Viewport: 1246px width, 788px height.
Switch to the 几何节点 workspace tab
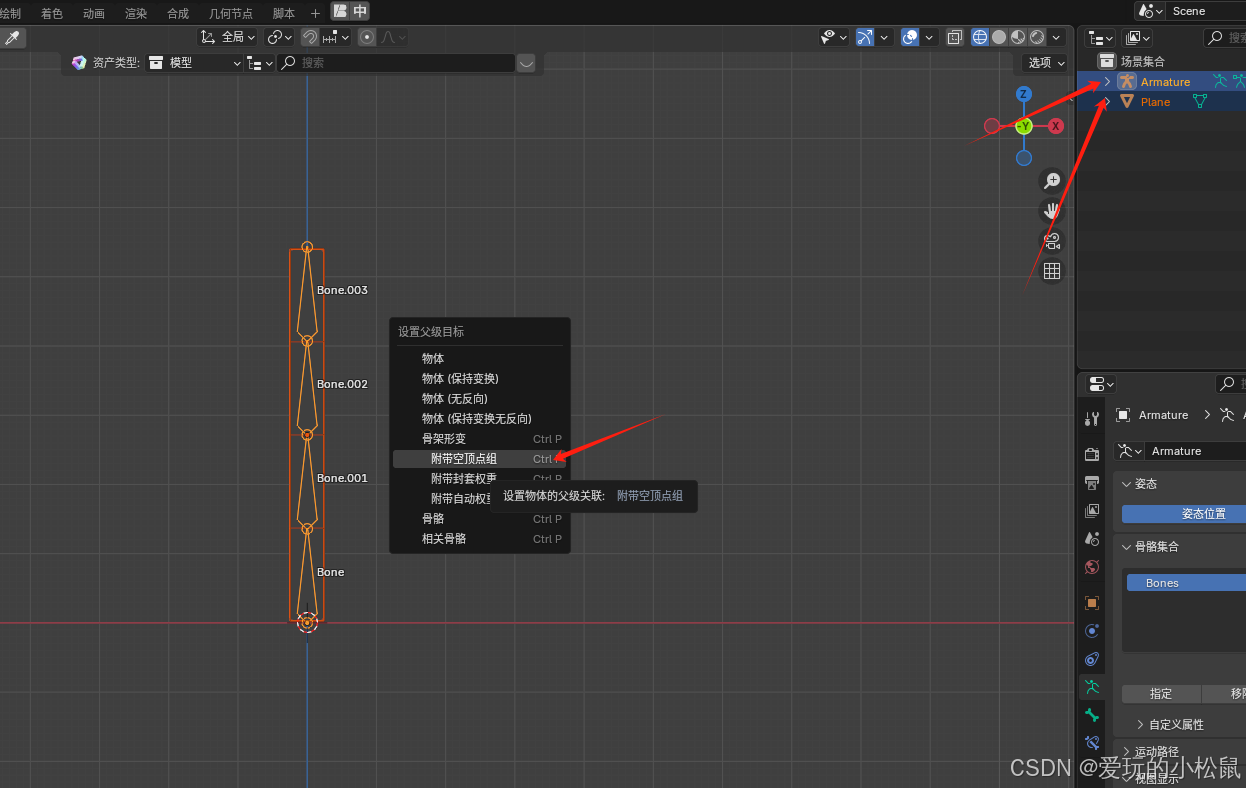(x=231, y=13)
